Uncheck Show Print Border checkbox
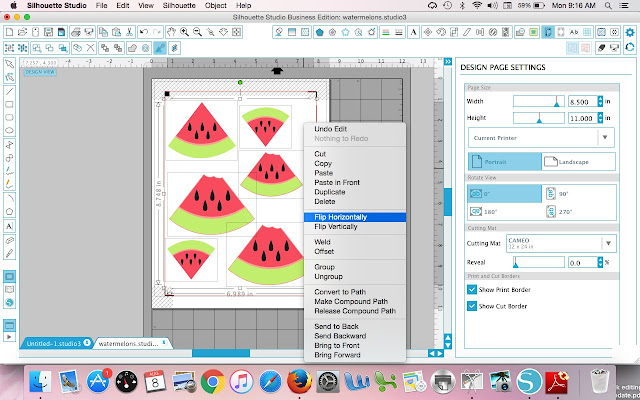This screenshot has height=400, width=640. [472, 289]
